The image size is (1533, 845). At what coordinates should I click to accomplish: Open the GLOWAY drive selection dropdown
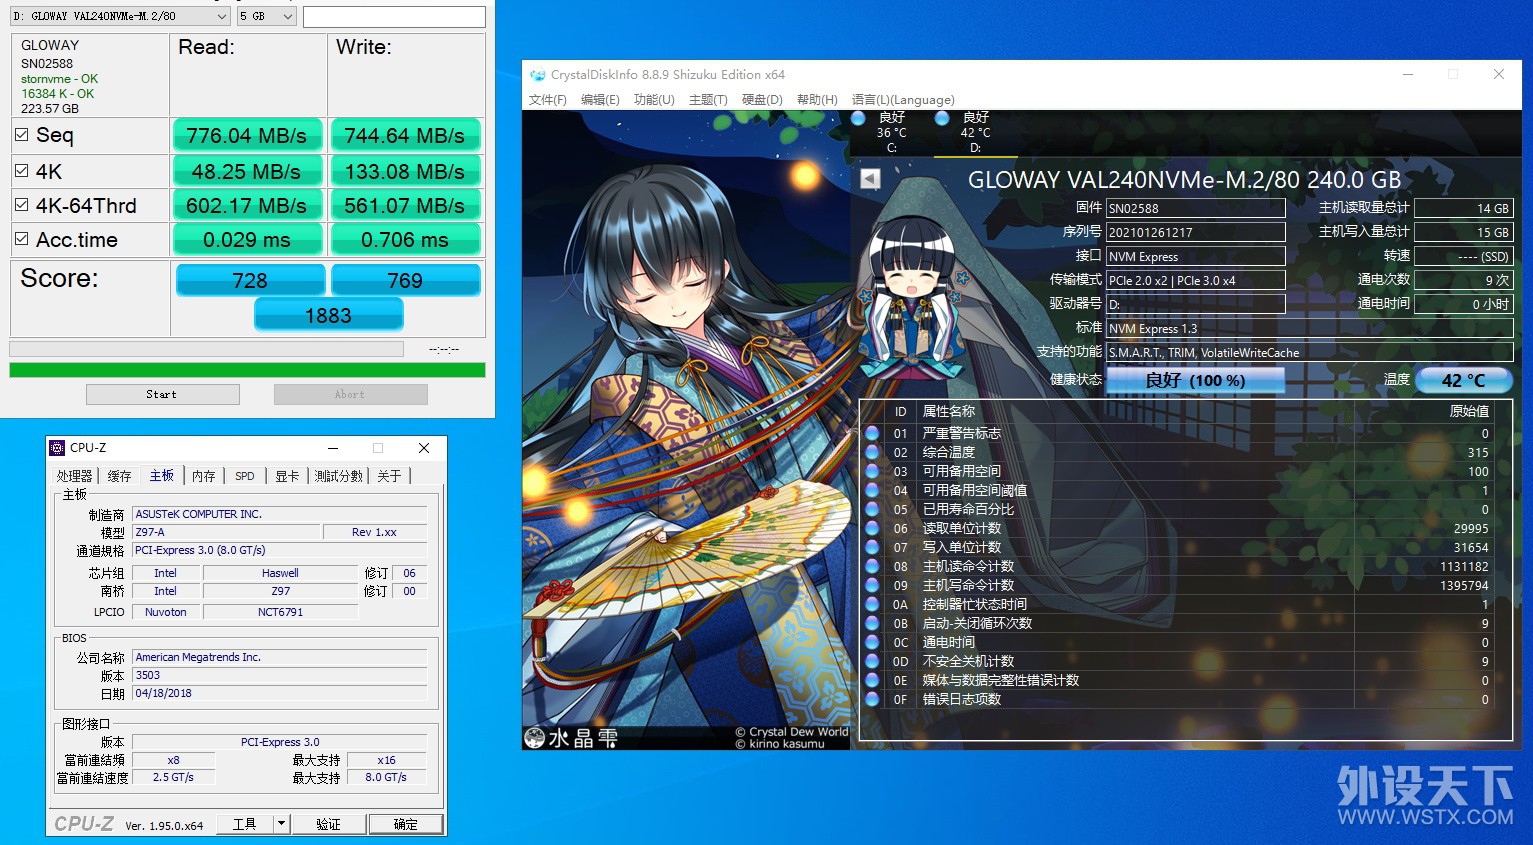click(120, 16)
